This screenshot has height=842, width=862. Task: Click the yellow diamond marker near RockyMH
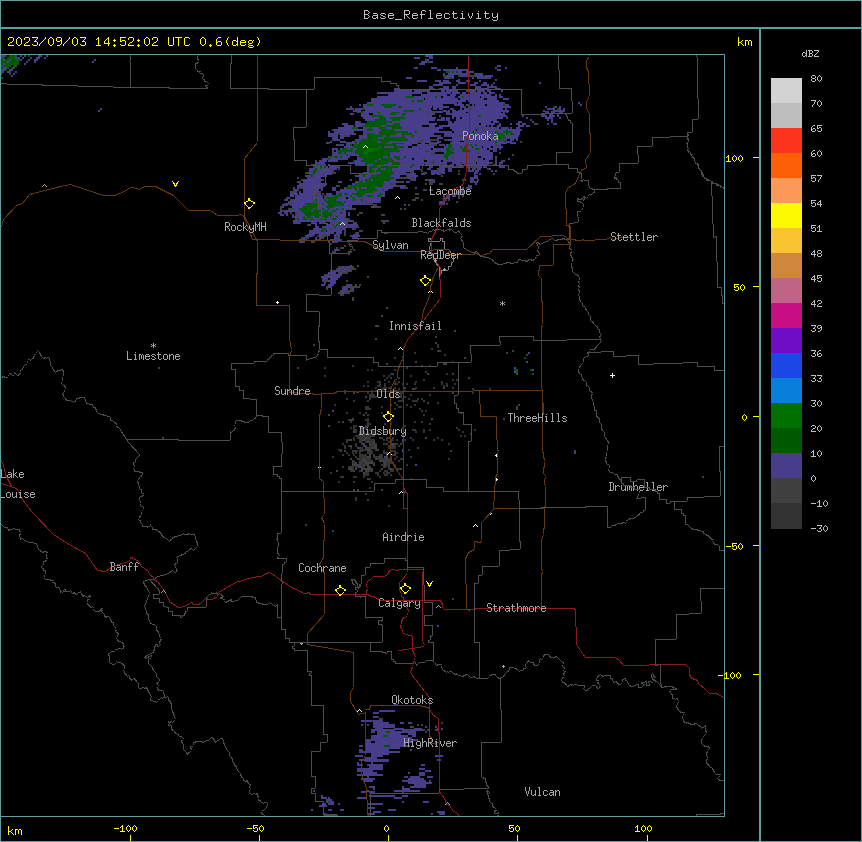click(249, 204)
